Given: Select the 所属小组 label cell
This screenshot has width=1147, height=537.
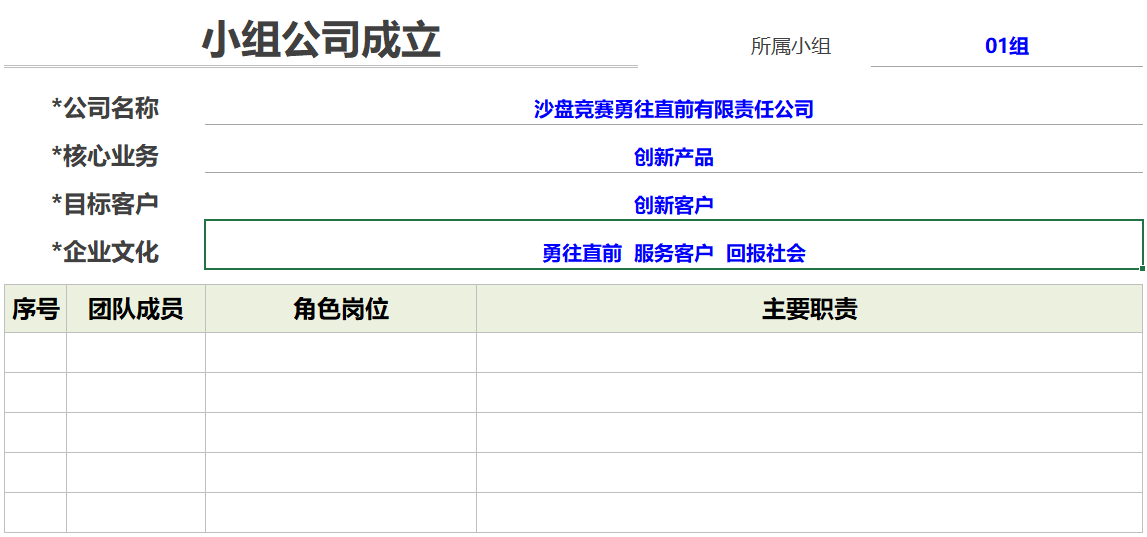Looking at the screenshot, I should point(790,46).
